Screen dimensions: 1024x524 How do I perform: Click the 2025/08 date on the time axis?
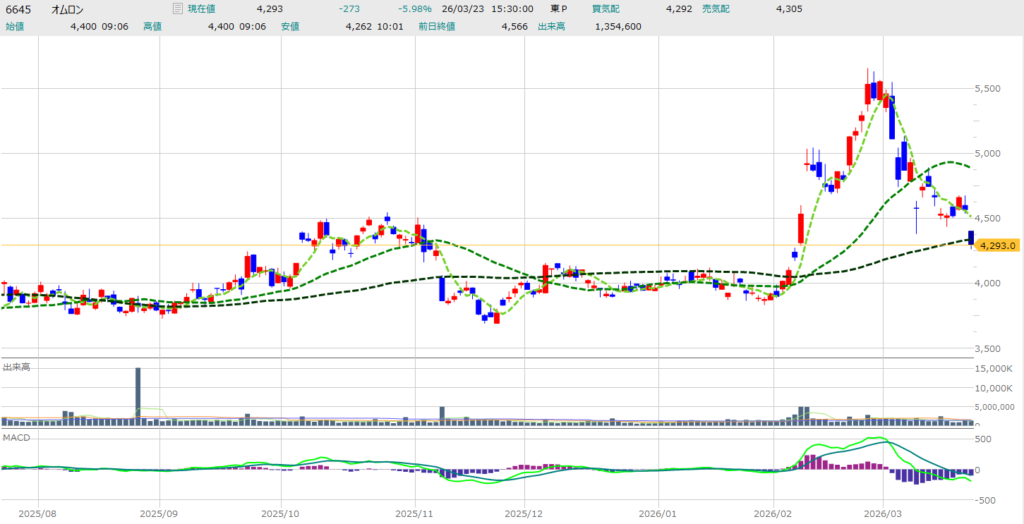tap(36, 510)
